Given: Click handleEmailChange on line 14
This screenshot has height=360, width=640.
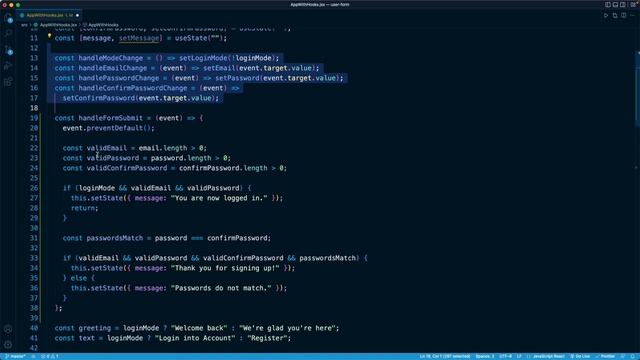Looking at the screenshot, I should (113, 68).
